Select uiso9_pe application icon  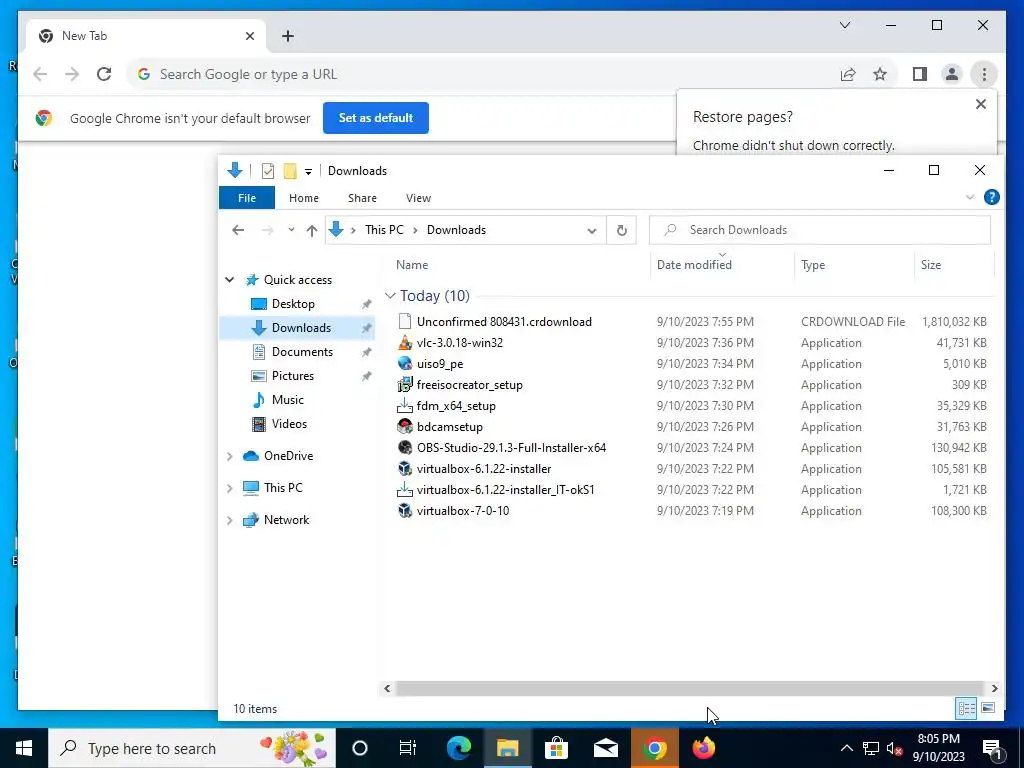coord(405,364)
